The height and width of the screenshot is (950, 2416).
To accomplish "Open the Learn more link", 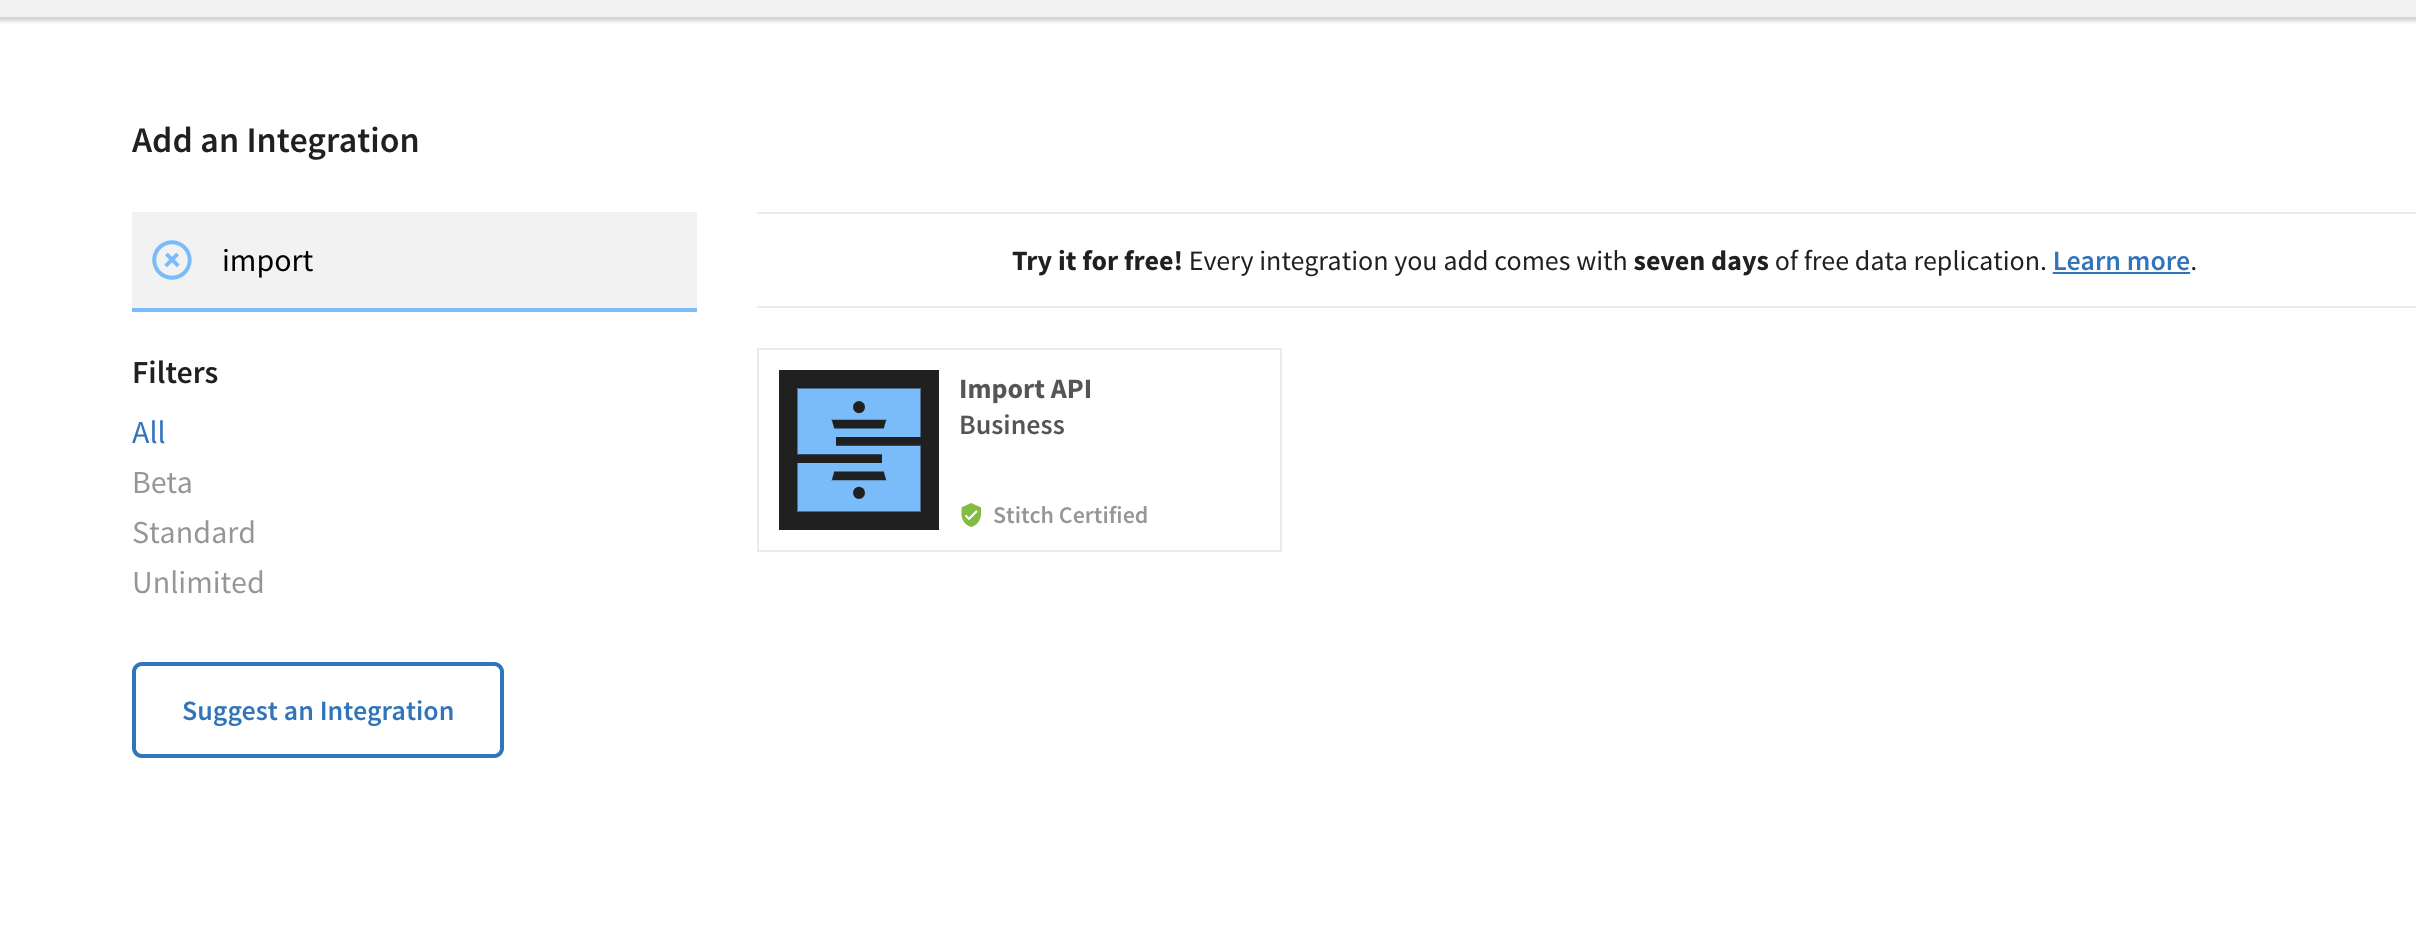I will tap(2120, 261).
